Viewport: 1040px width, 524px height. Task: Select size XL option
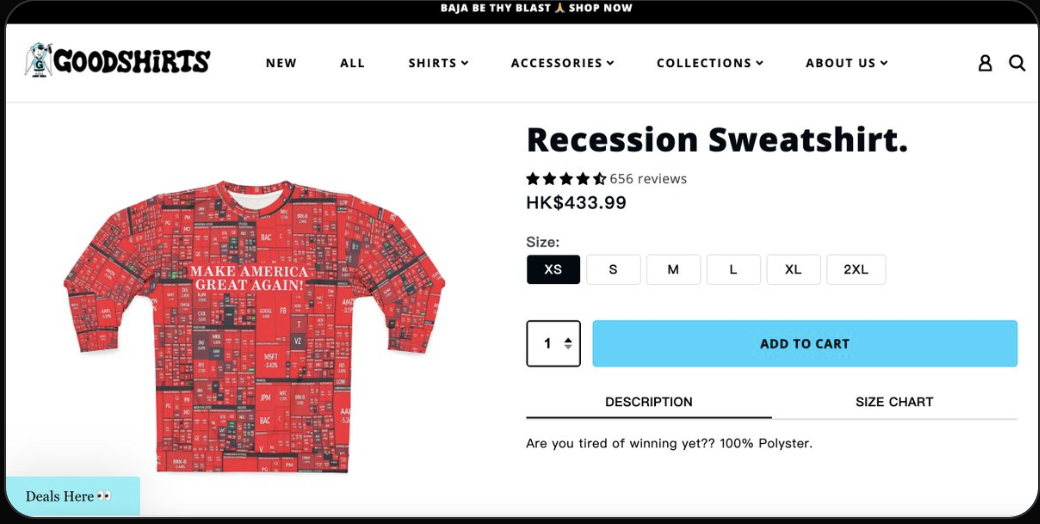(x=793, y=269)
